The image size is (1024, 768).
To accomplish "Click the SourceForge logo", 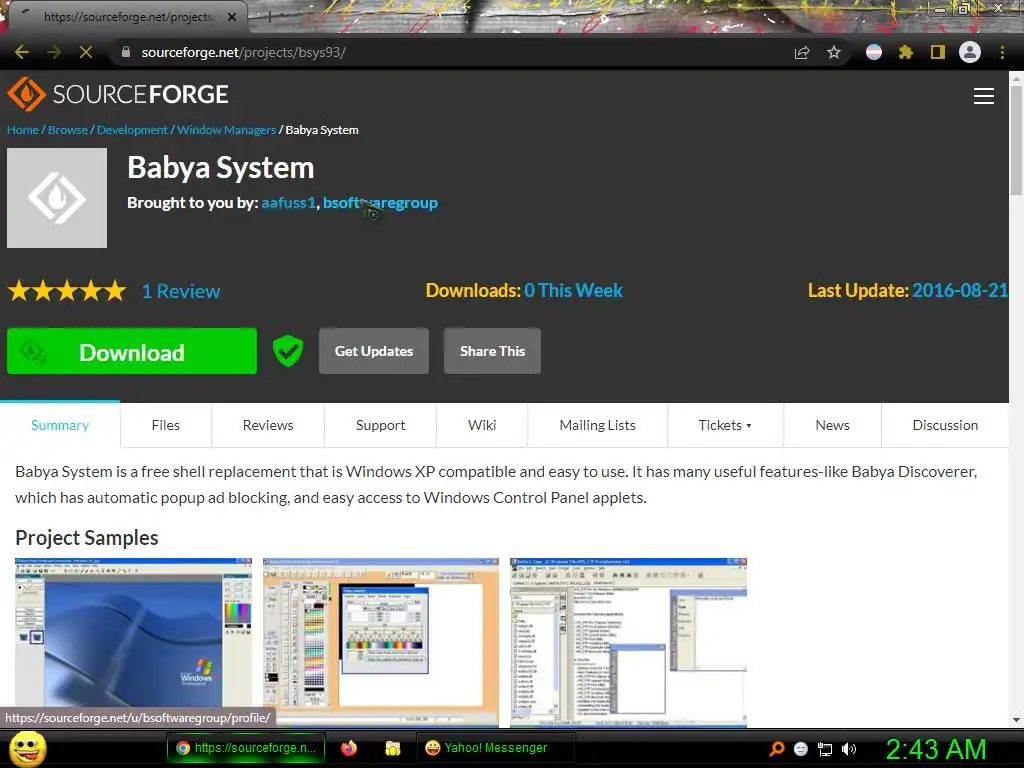I will tap(118, 94).
